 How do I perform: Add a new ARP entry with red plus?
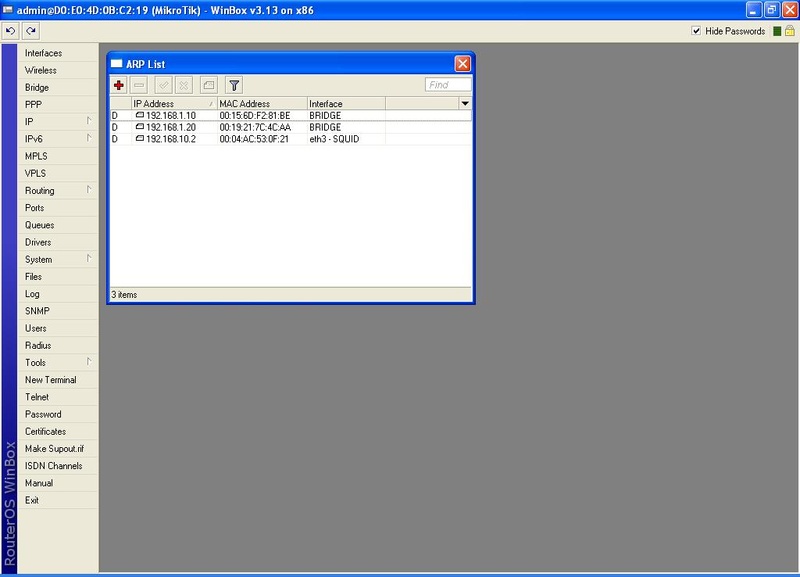click(119, 85)
